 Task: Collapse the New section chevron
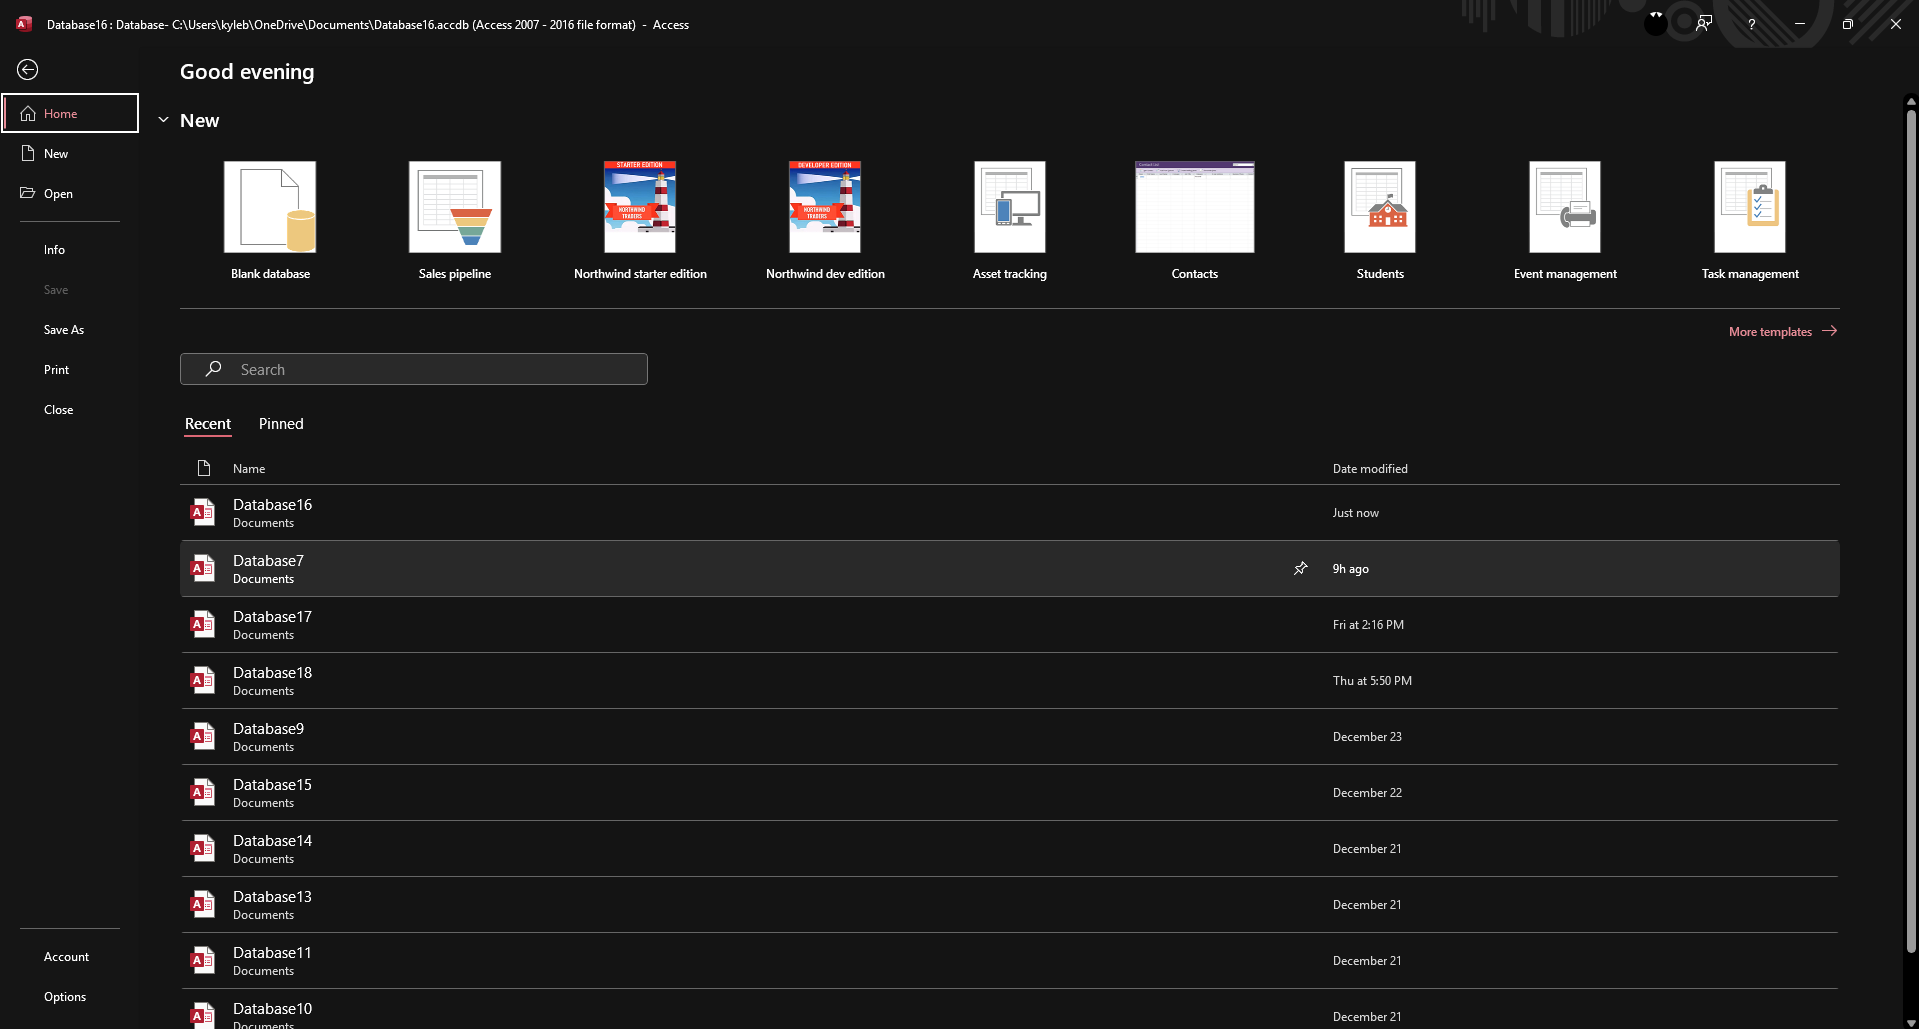click(163, 121)
